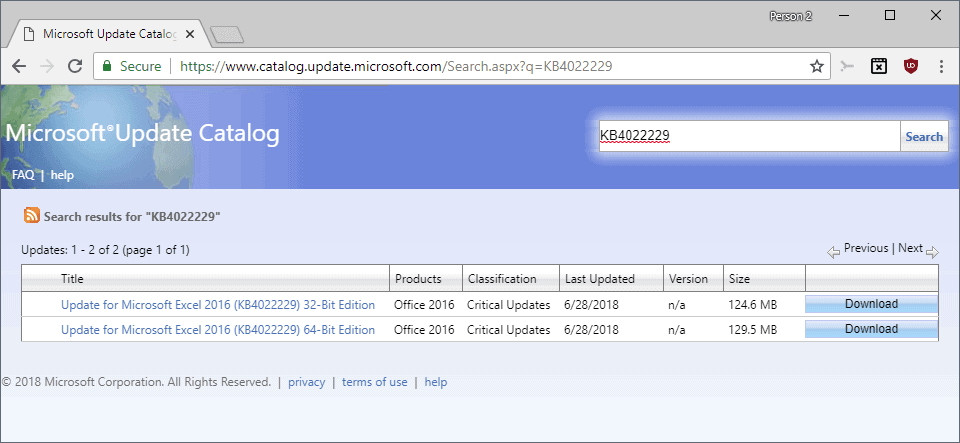Click the forward navigation arrow
960x443 pixels.
[x=47, y=66]
